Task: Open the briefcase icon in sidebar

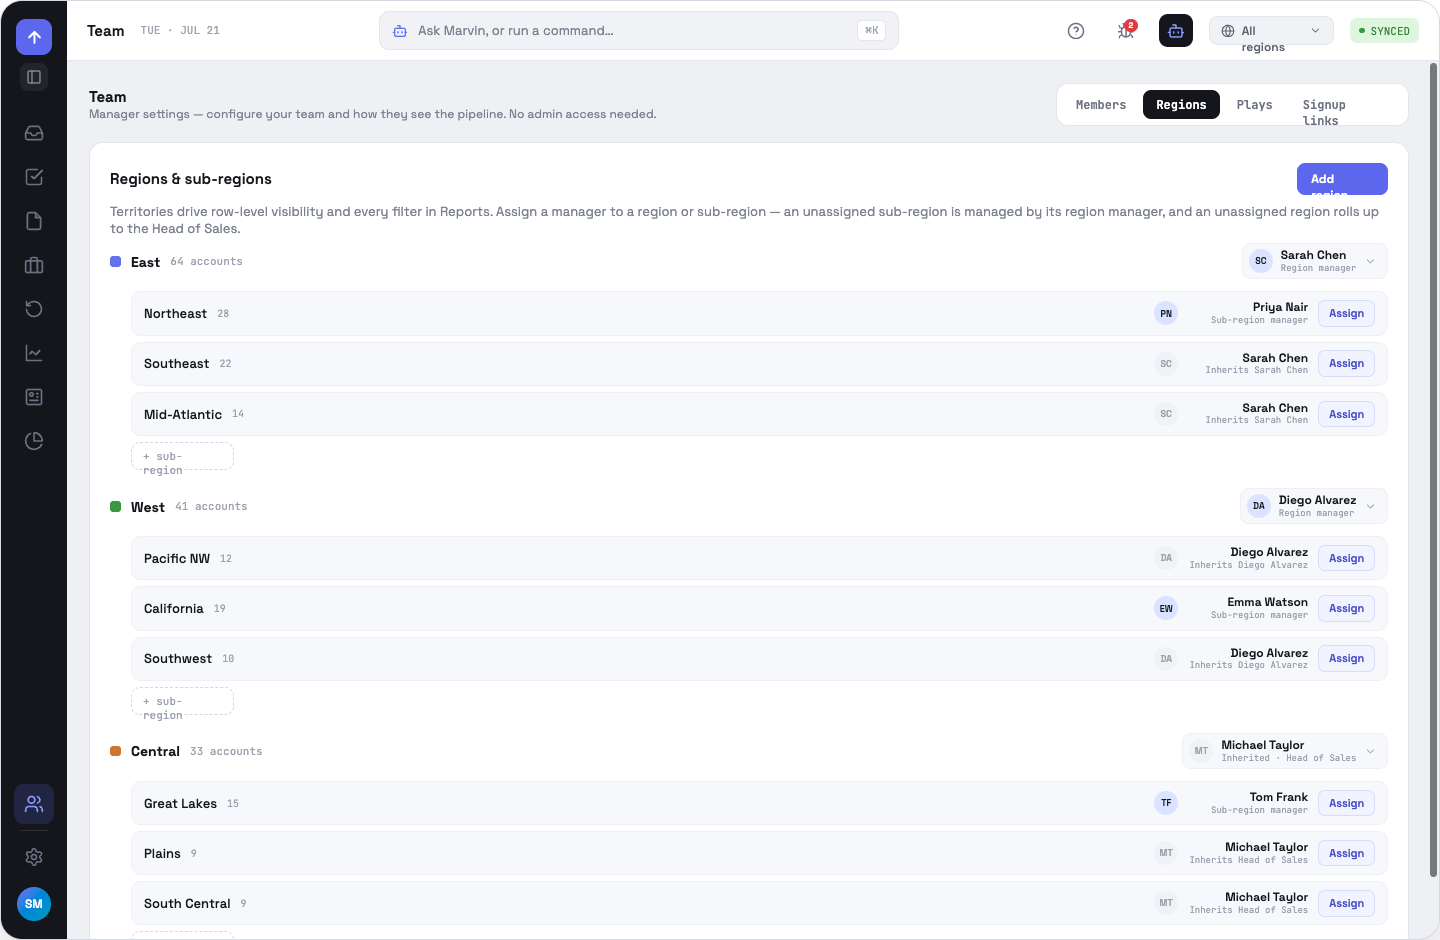Action: pos(34,265)
